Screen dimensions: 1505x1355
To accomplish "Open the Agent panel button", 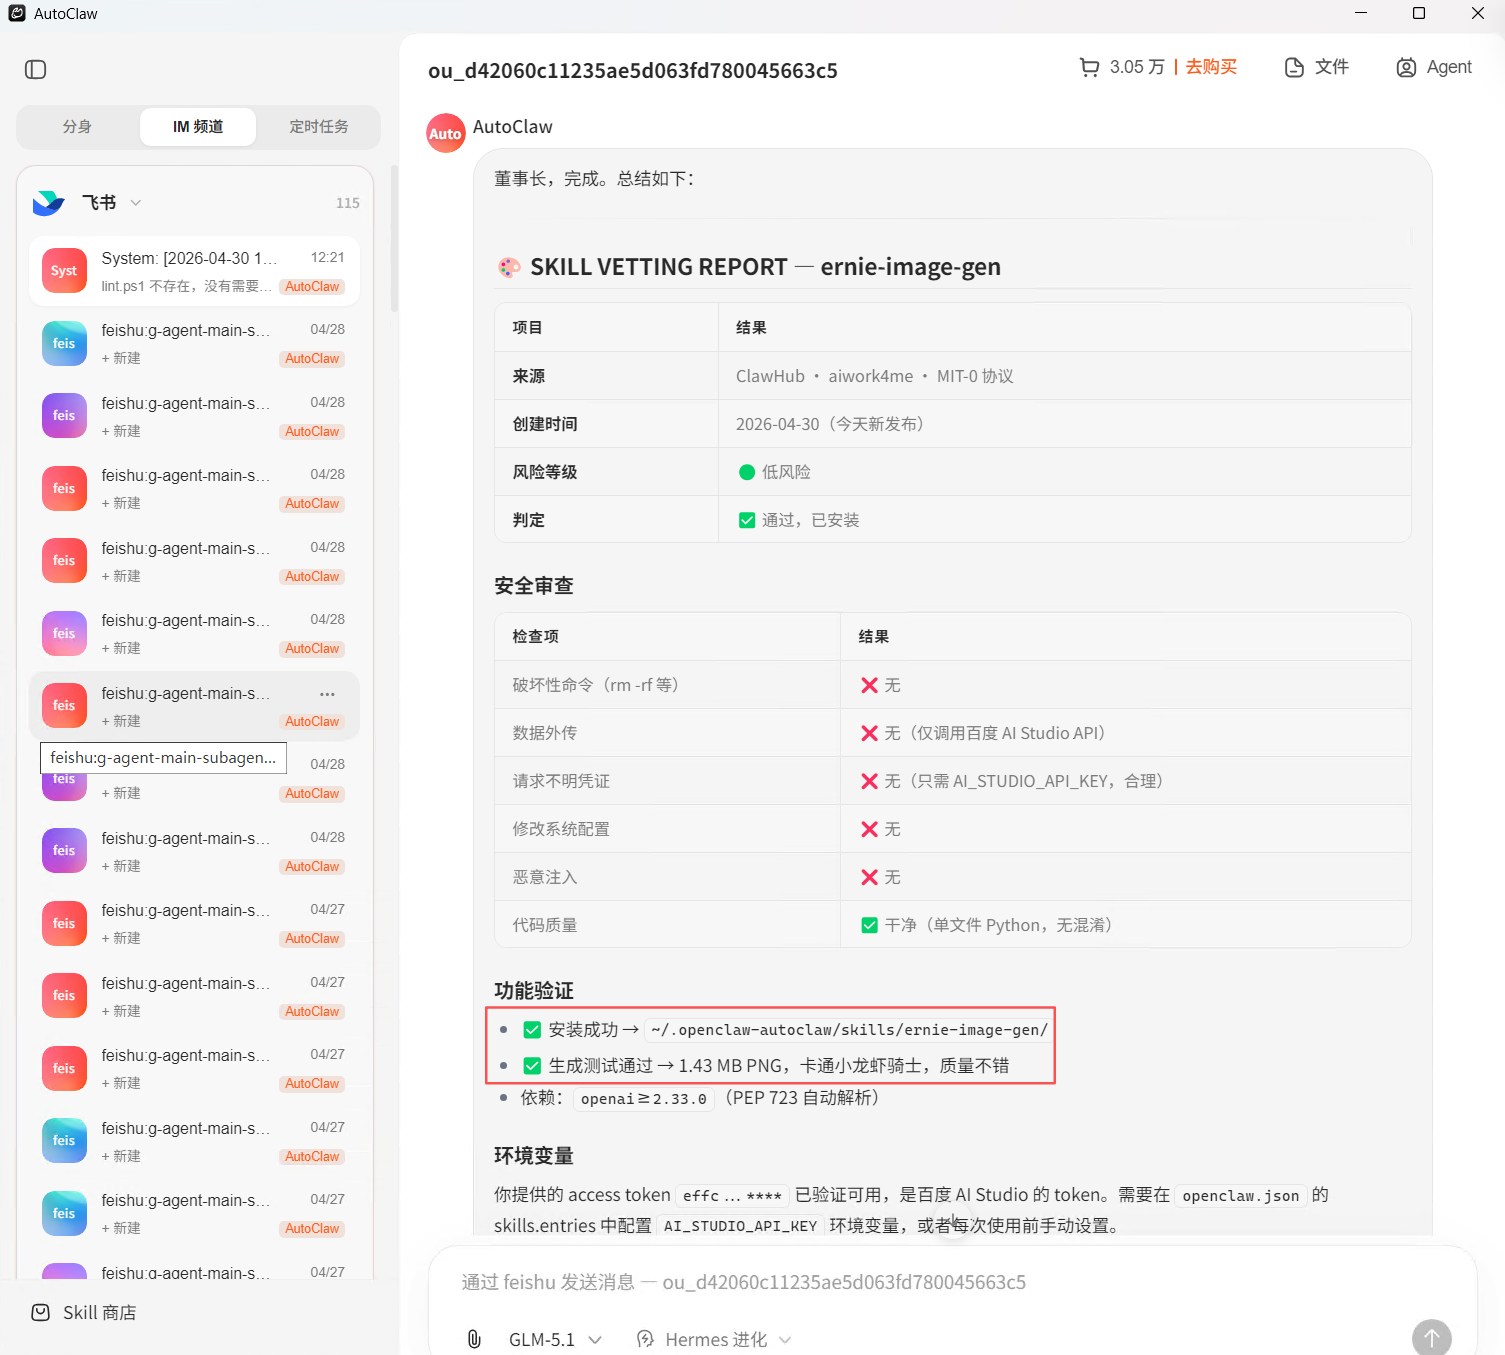I will pyautogui.click(x=1434, y=67).
